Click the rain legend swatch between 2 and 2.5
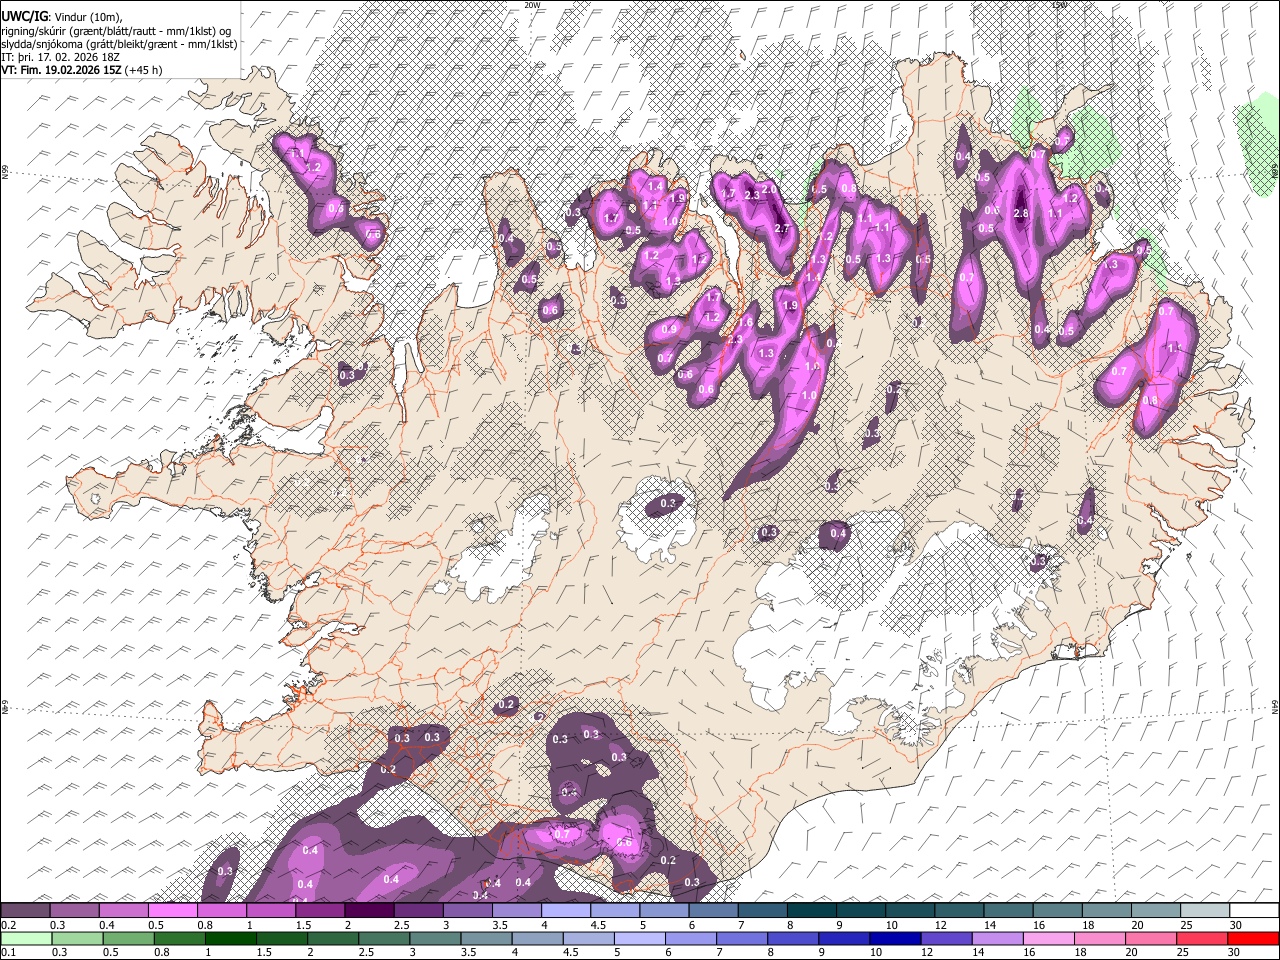This screenshot has width=1280, height=960. 332,938
